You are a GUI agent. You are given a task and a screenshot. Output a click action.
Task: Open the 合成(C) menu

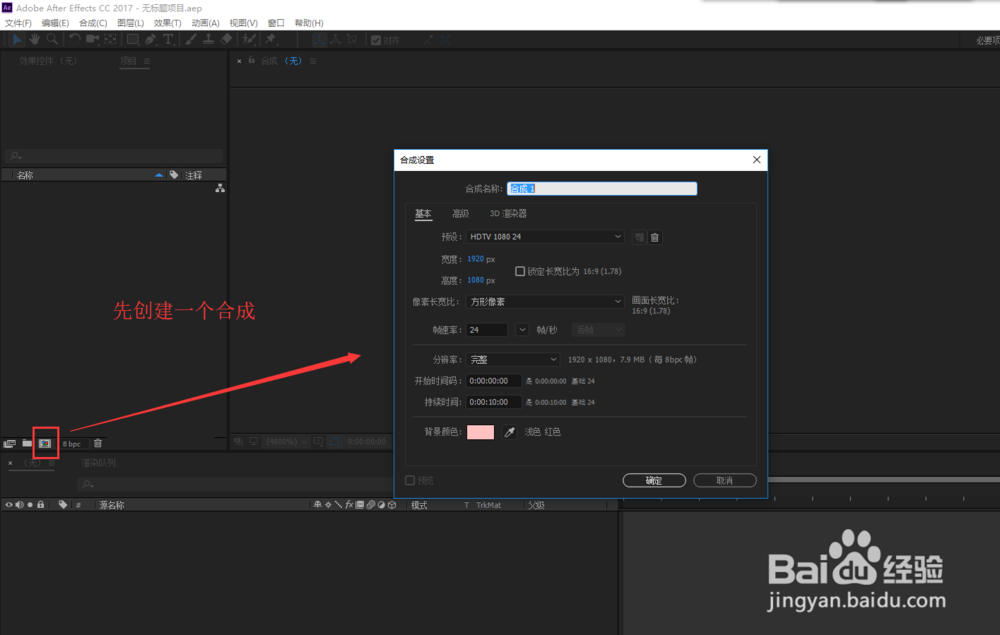(x=93, y=23)
